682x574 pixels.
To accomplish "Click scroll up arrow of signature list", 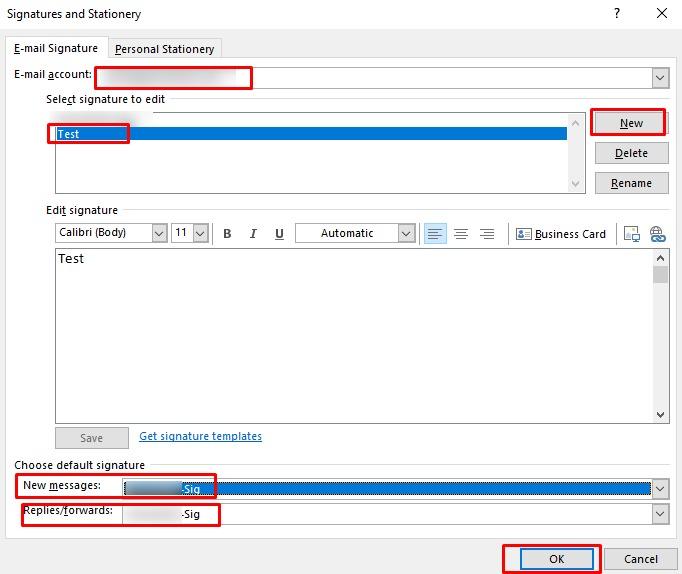I will [x=575, y=123].
